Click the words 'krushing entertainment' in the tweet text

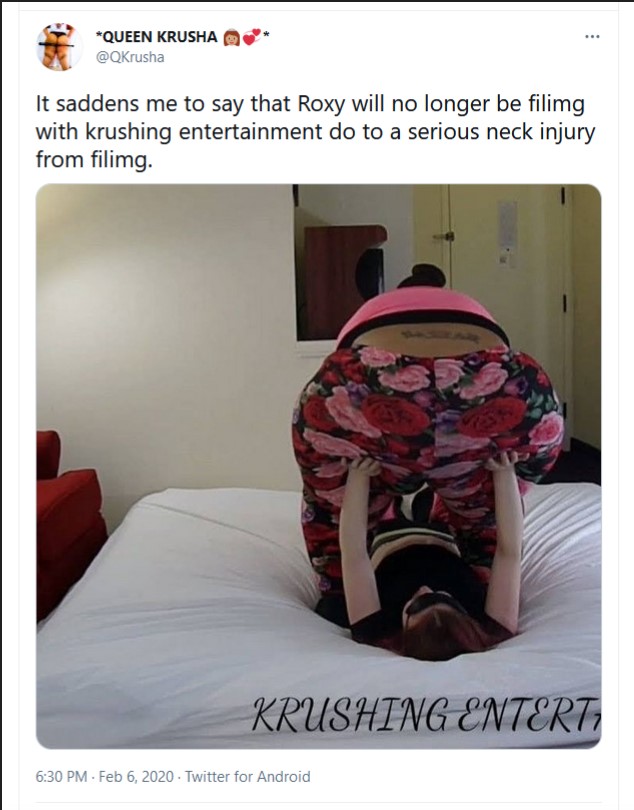203,132
